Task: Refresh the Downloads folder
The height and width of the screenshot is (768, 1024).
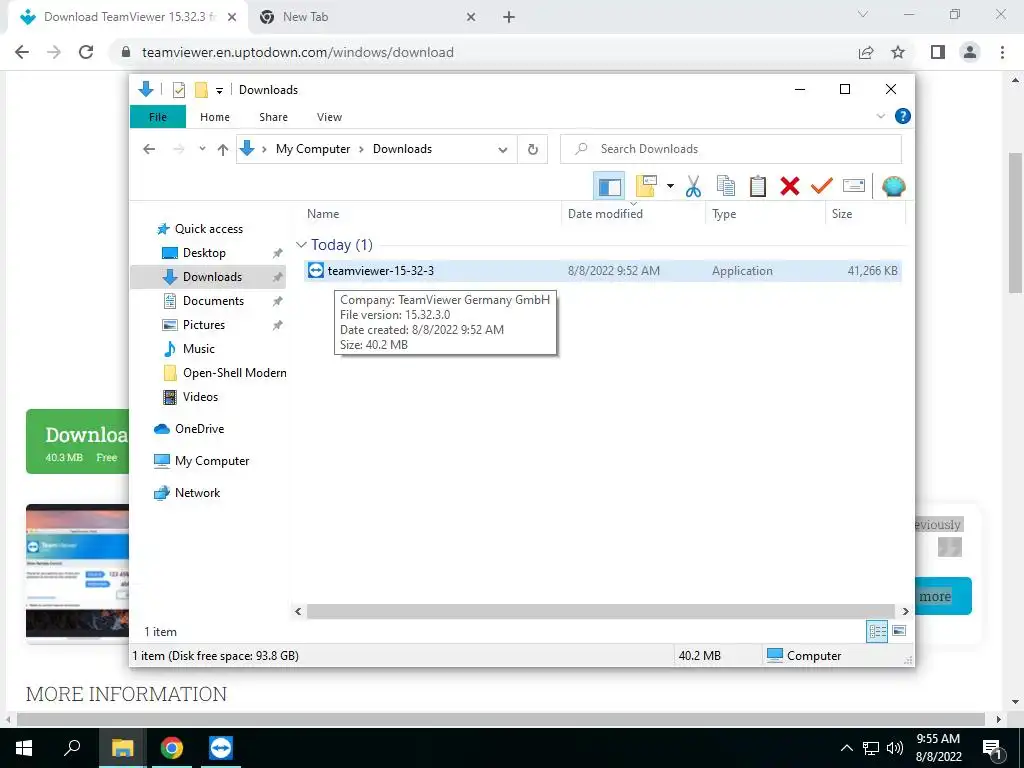Action: click(533, 150)
